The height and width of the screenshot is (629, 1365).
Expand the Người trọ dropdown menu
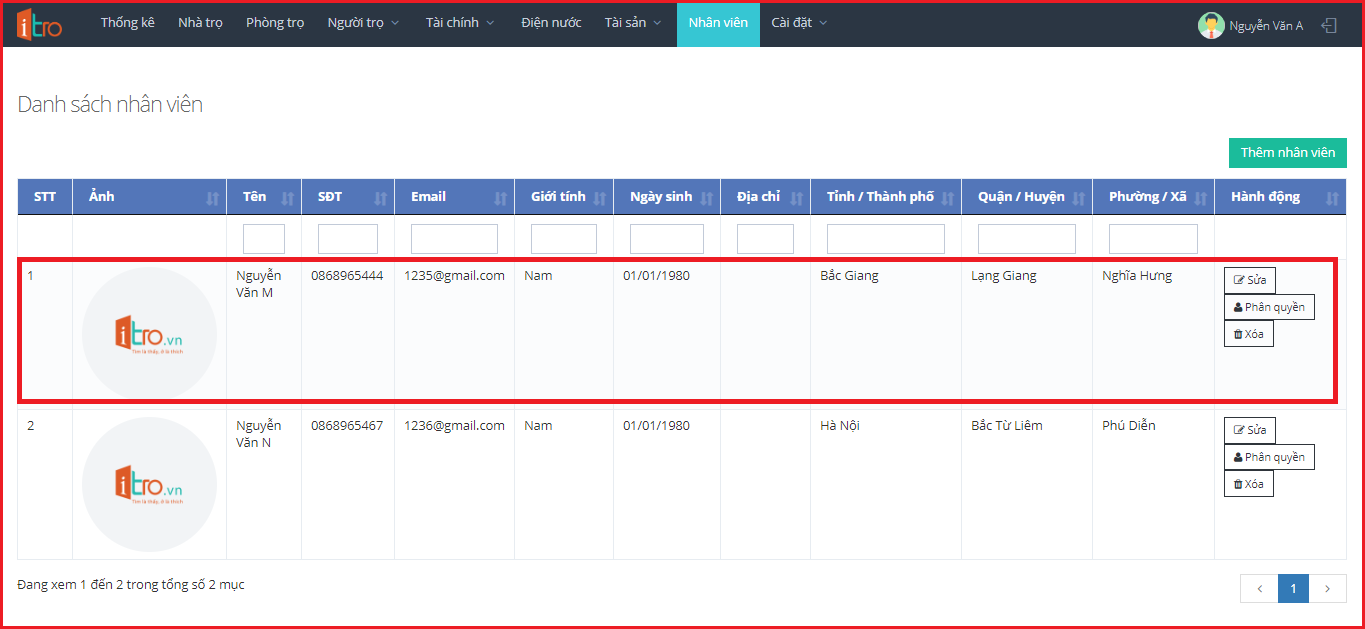point(363,23)
